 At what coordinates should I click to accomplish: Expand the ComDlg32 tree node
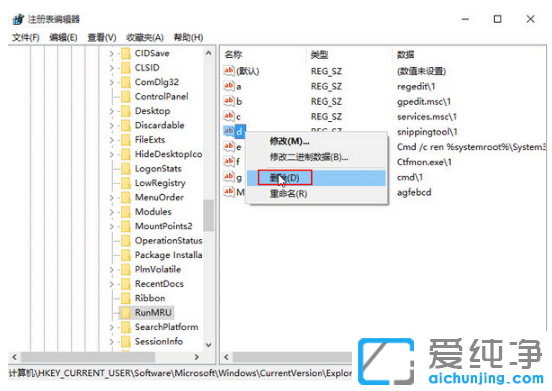point(112,82)
